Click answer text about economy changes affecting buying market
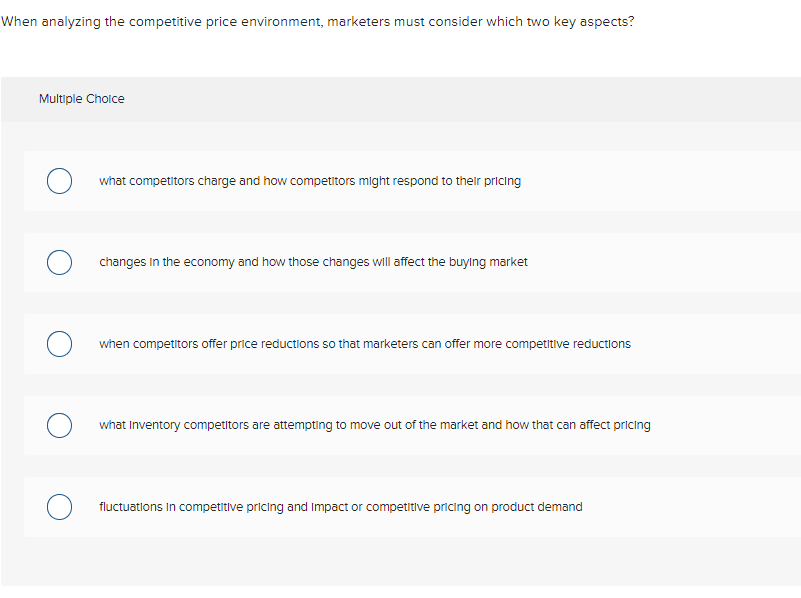 (313, 262)
